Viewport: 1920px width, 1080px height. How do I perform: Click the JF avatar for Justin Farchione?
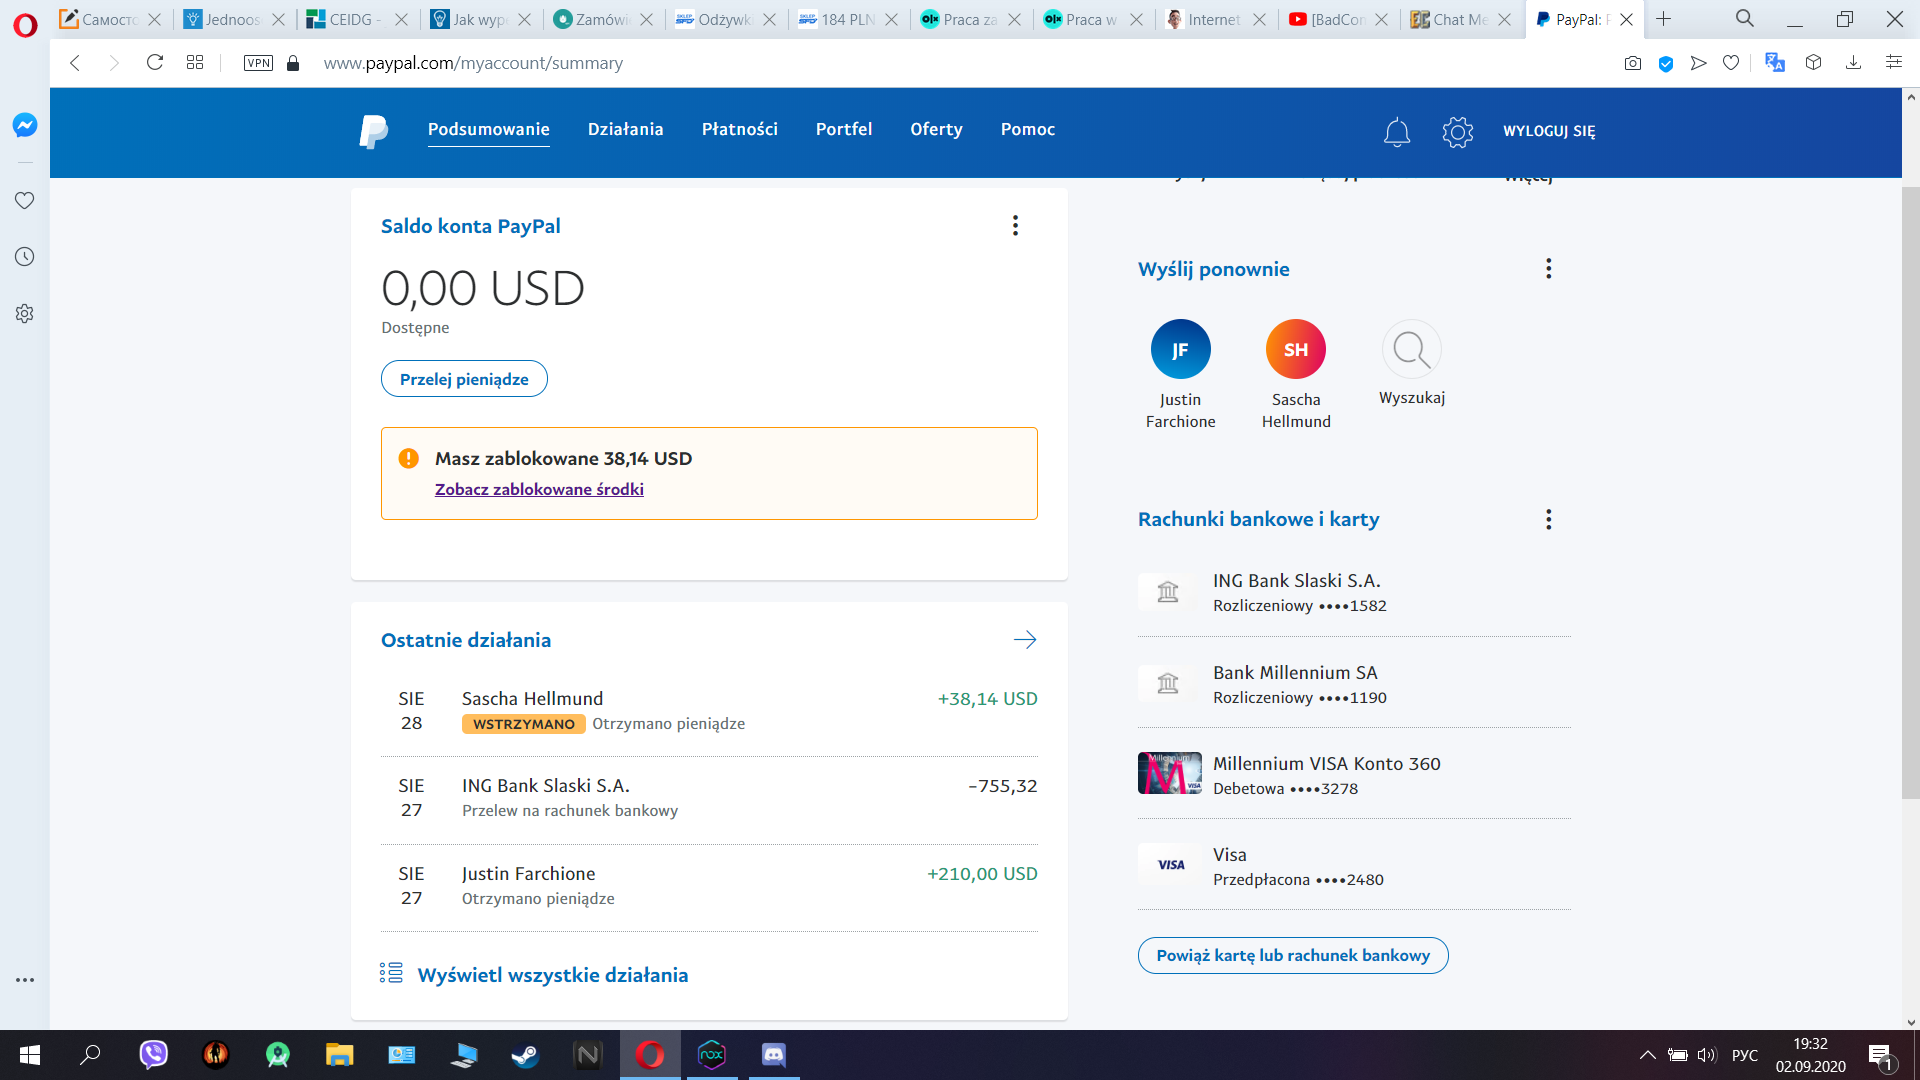click(x=1181, y=349)
